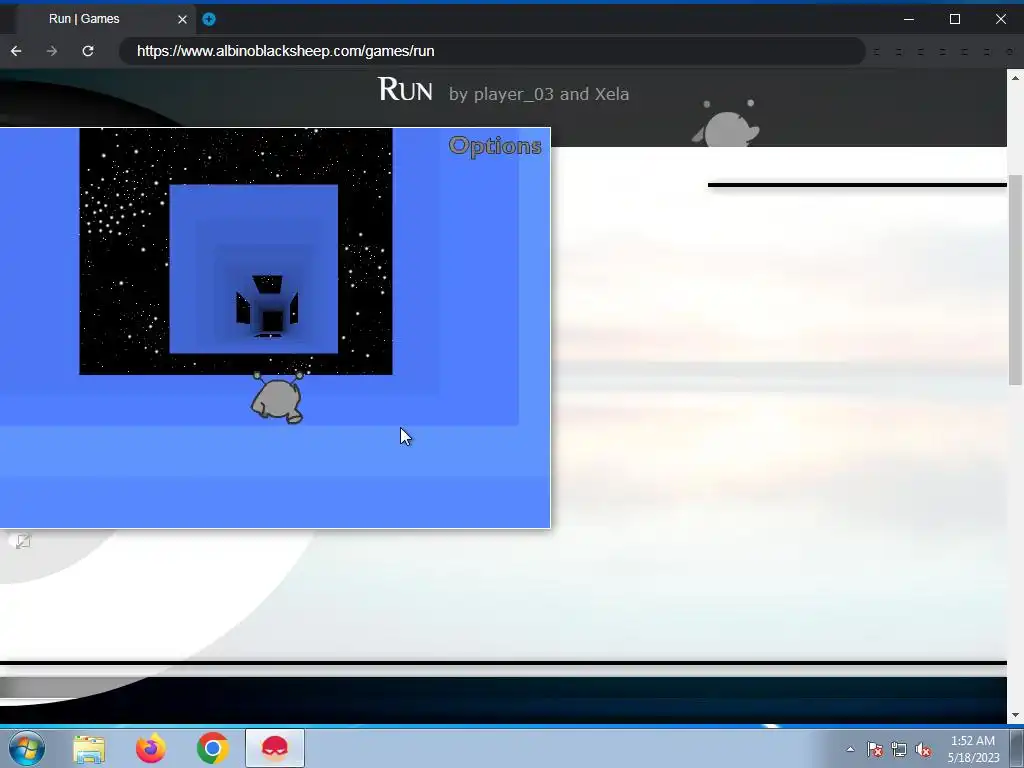
Task: Click the page scrollbar up arrow
Action: [1016, 78]
